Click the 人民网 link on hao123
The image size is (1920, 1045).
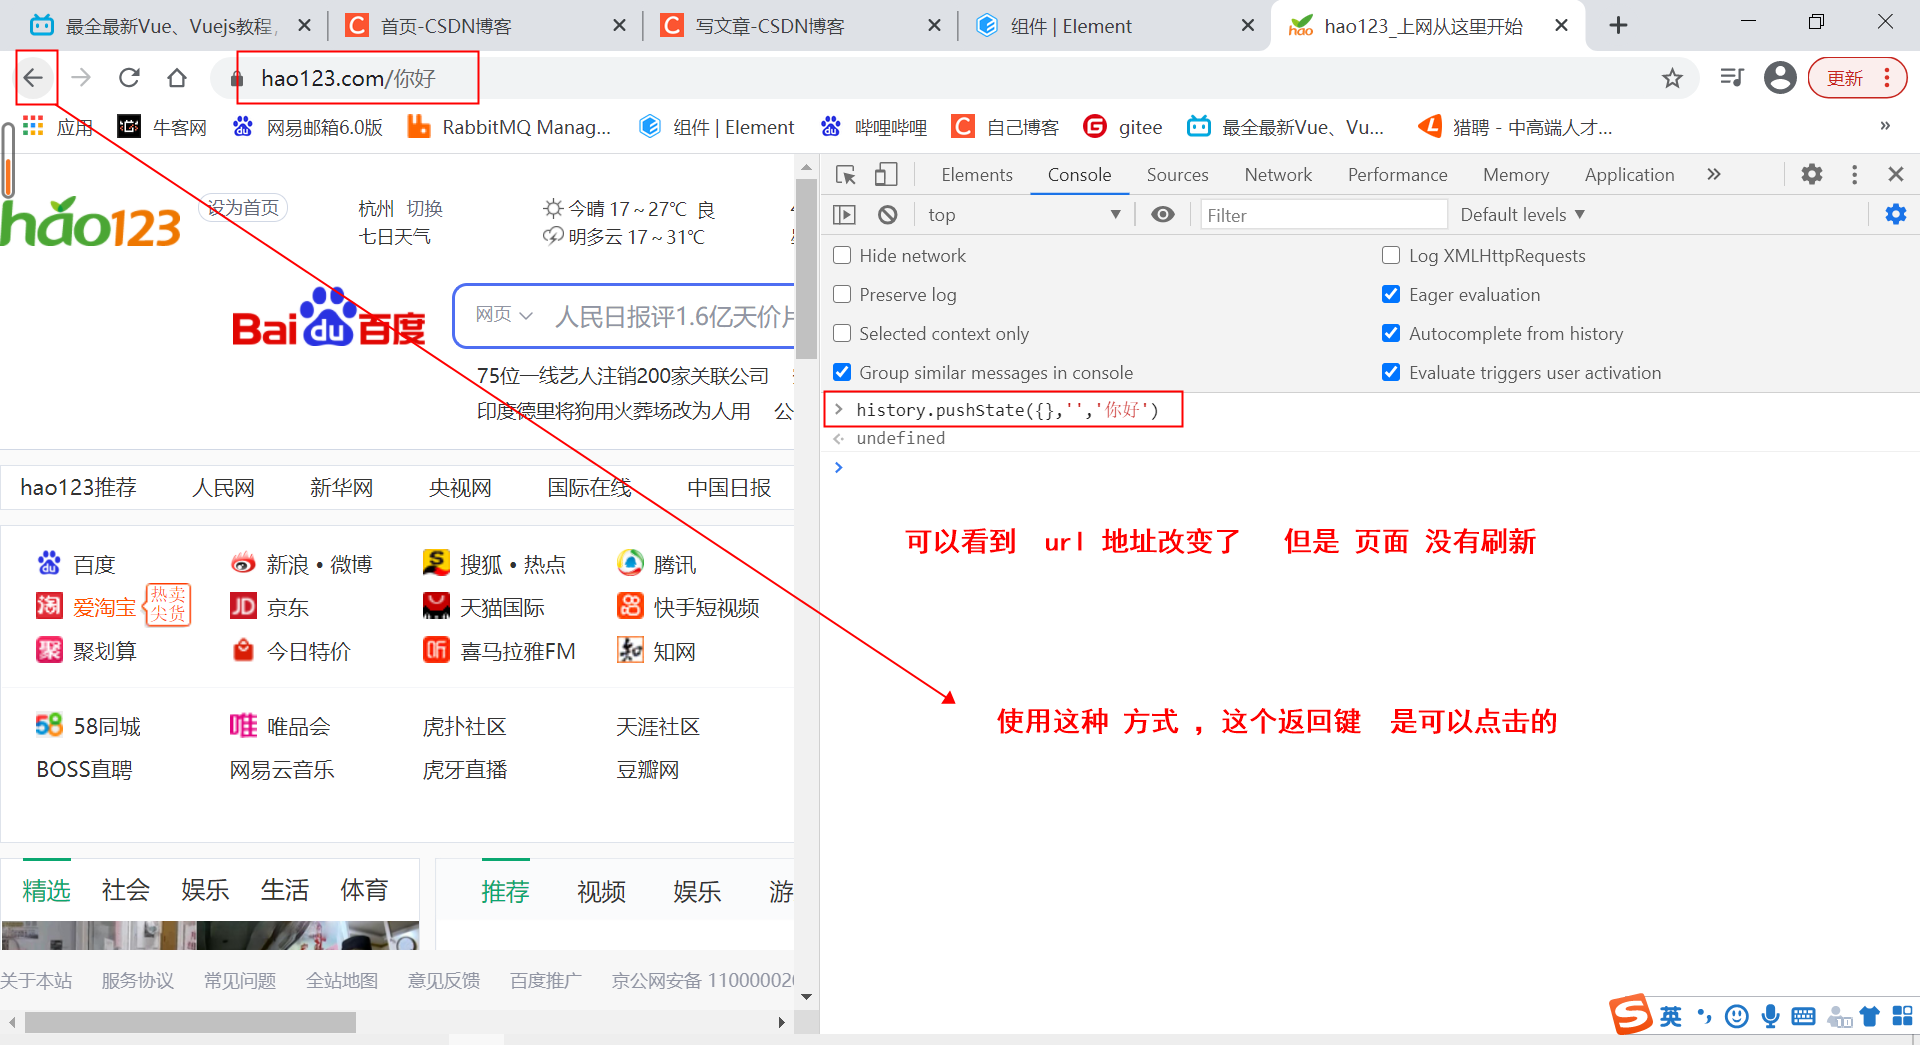click(223, 487)
